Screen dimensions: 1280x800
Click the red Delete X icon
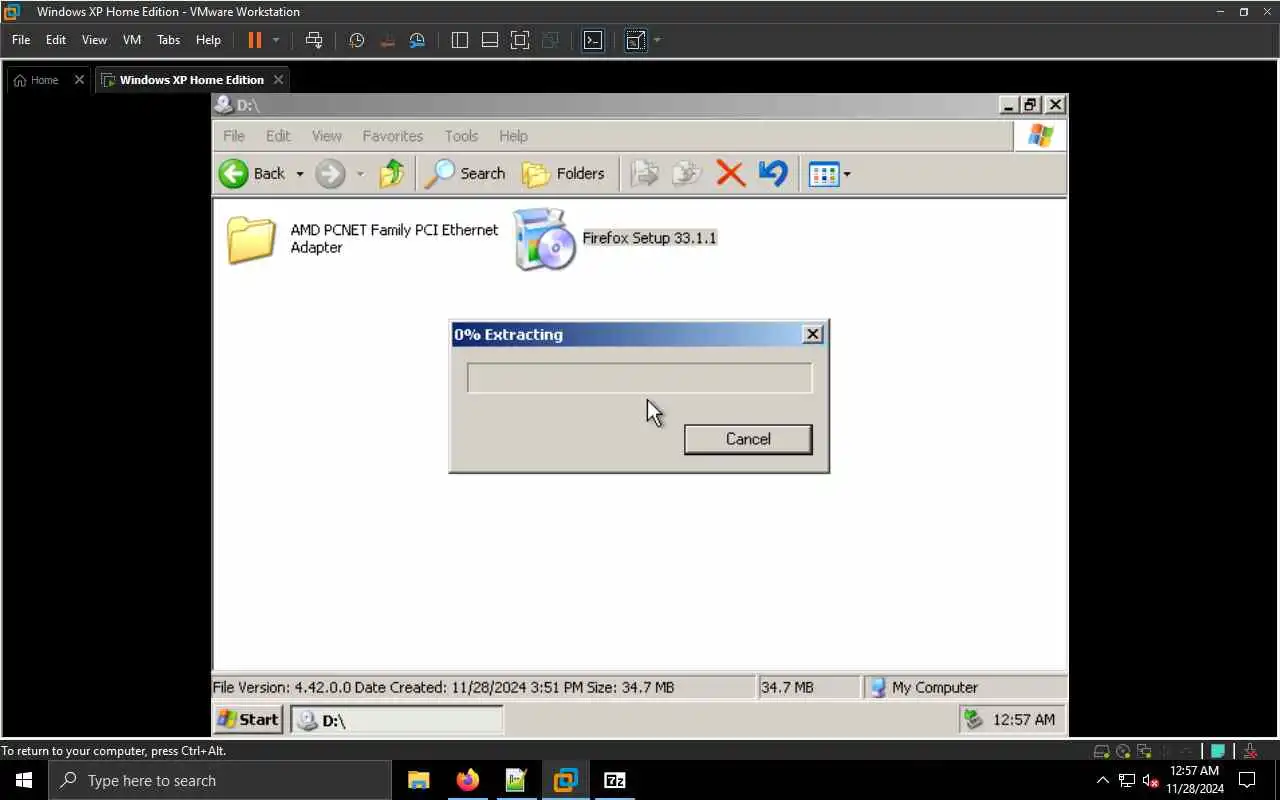coord(731,174)
